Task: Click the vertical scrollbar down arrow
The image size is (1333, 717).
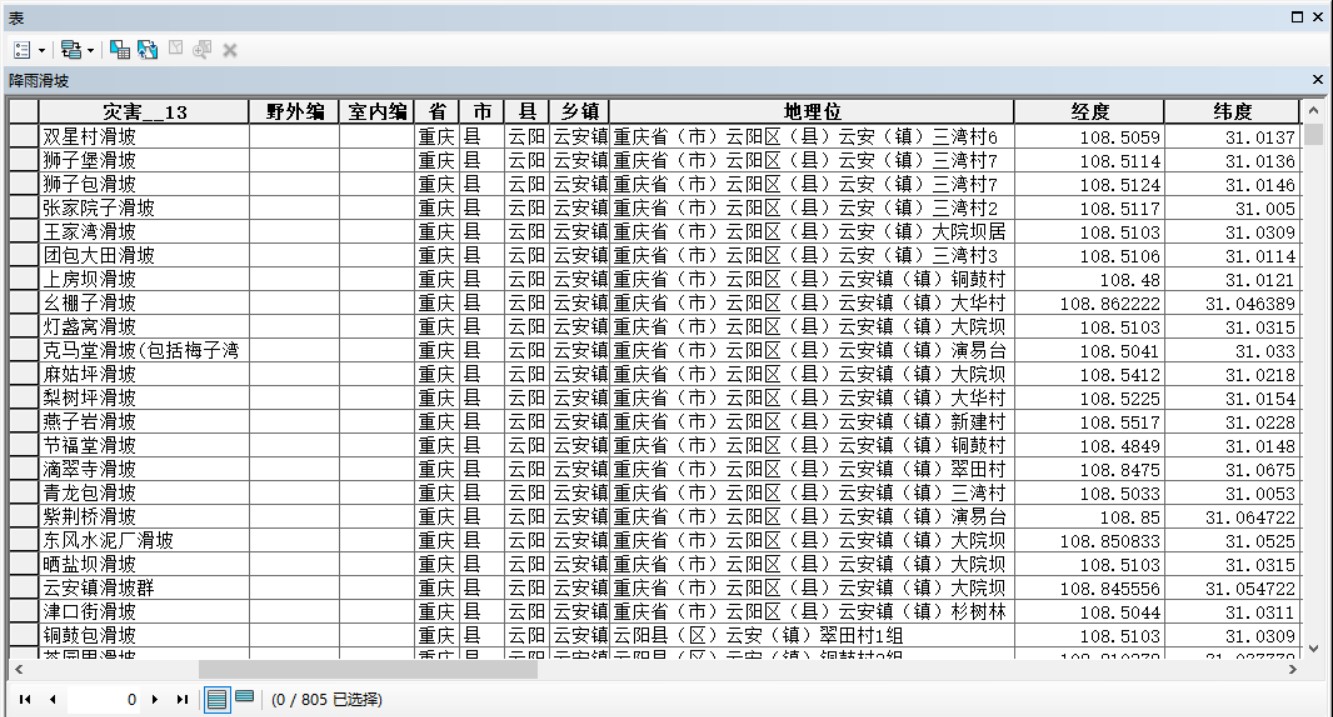Action: [x=1314, y=648]
